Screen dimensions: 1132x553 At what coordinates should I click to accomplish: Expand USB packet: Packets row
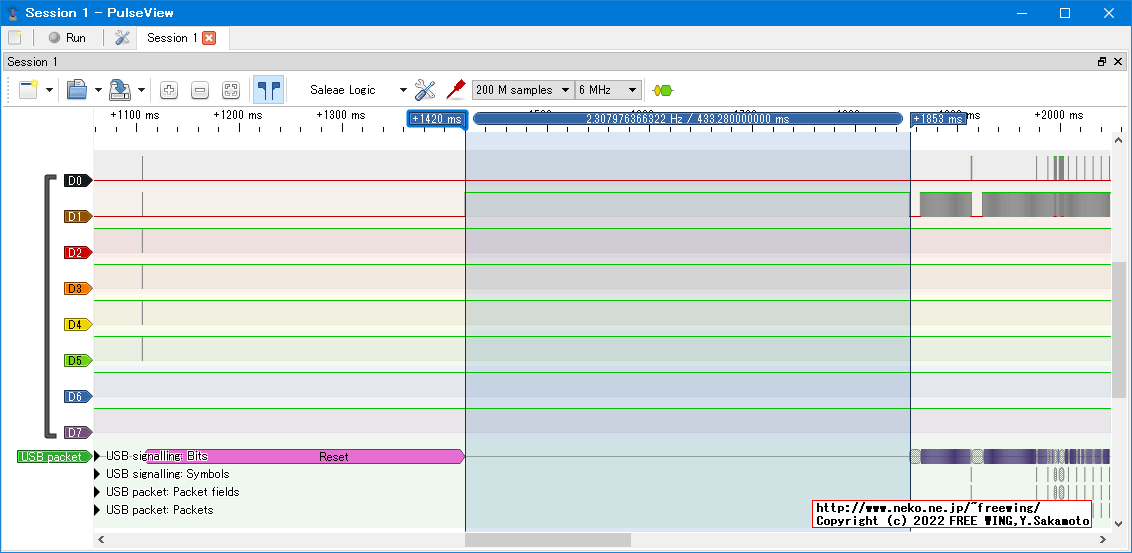[98, 510]
